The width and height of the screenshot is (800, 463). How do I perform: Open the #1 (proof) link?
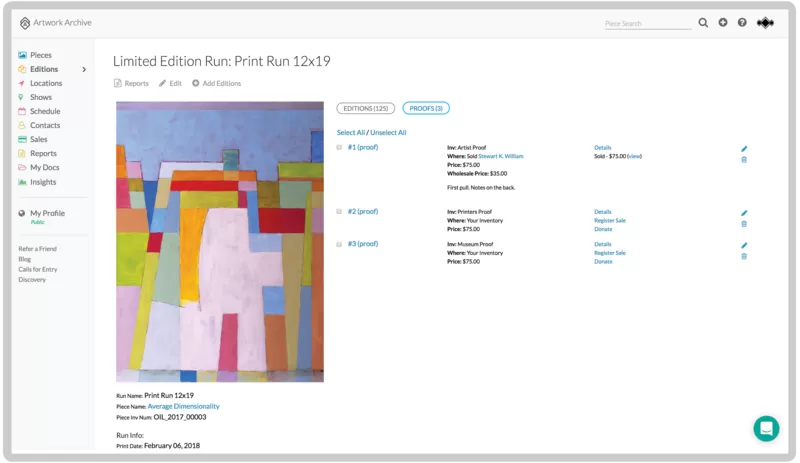click(x=363, y=147)
